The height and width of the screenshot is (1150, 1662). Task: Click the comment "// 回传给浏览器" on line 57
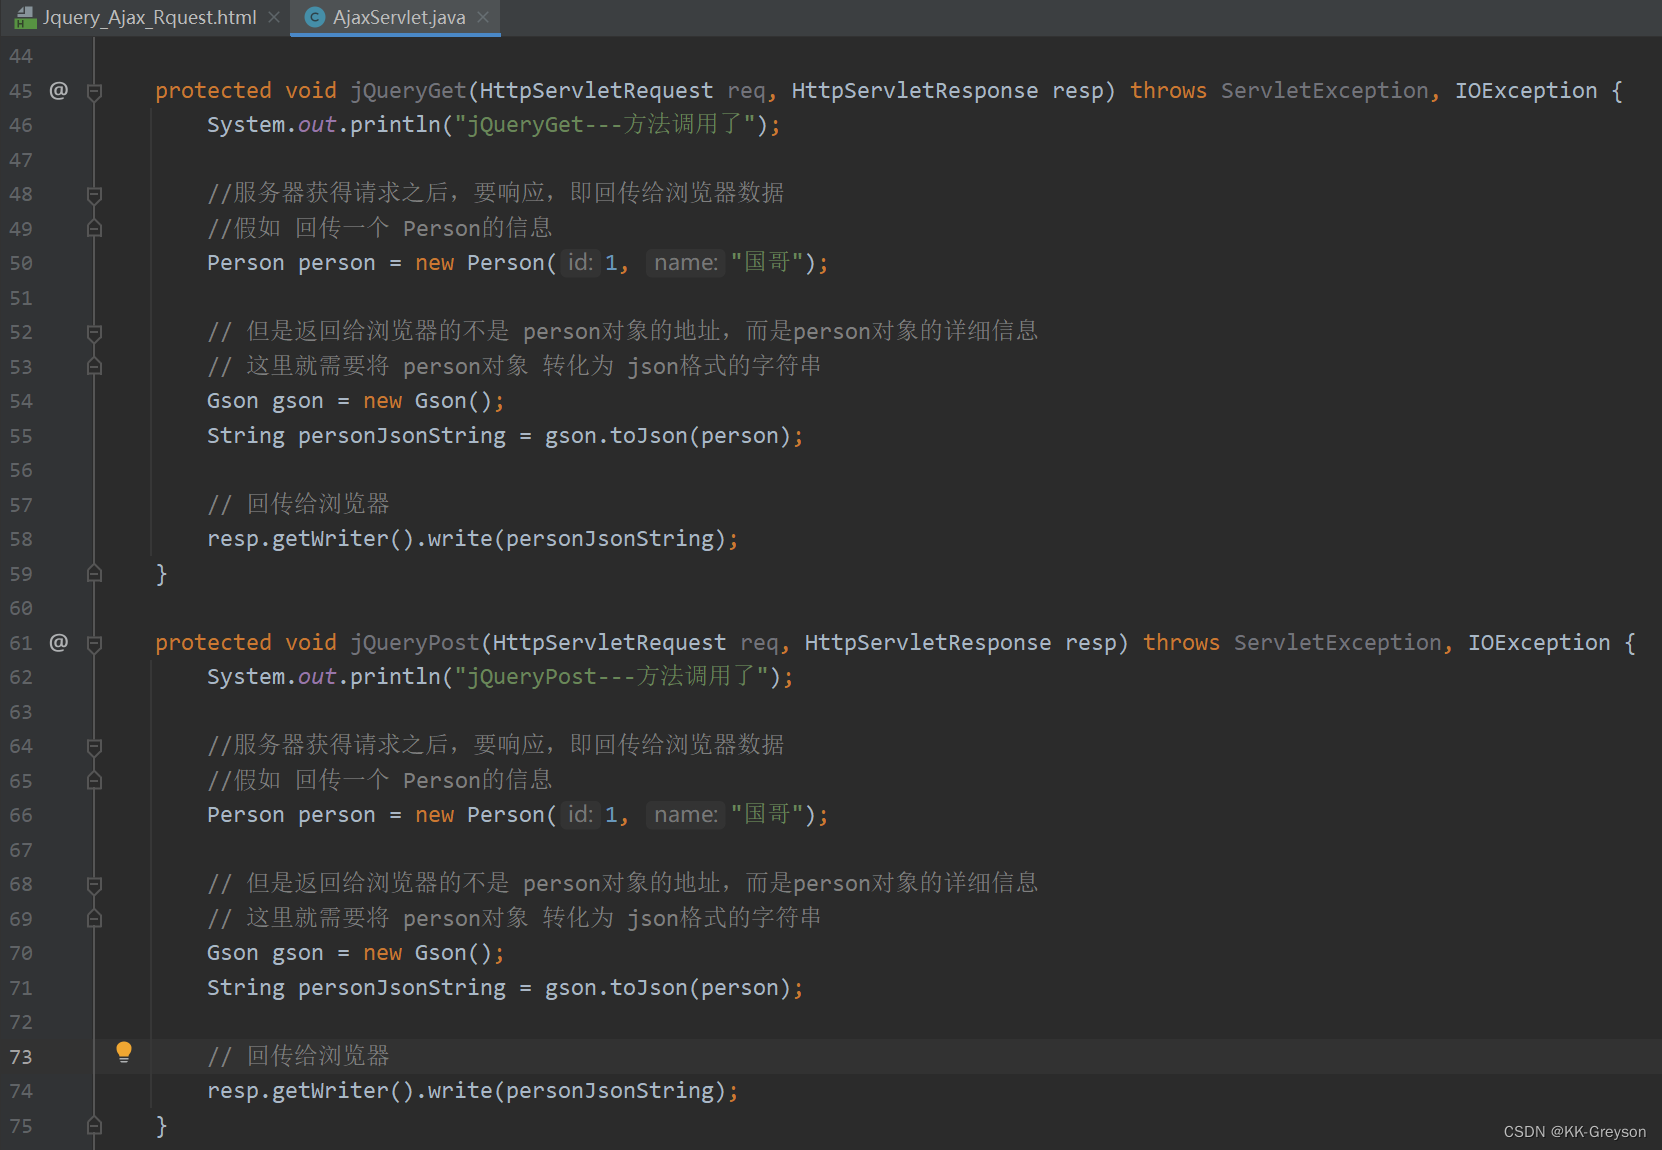coord(298,504)
